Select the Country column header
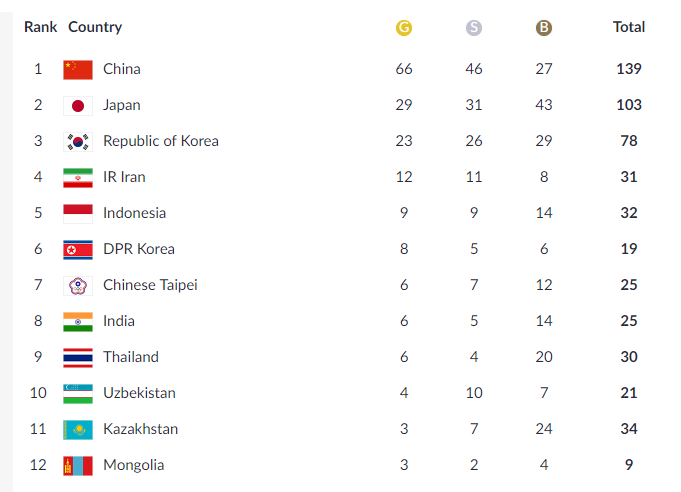 pos(95,27)
